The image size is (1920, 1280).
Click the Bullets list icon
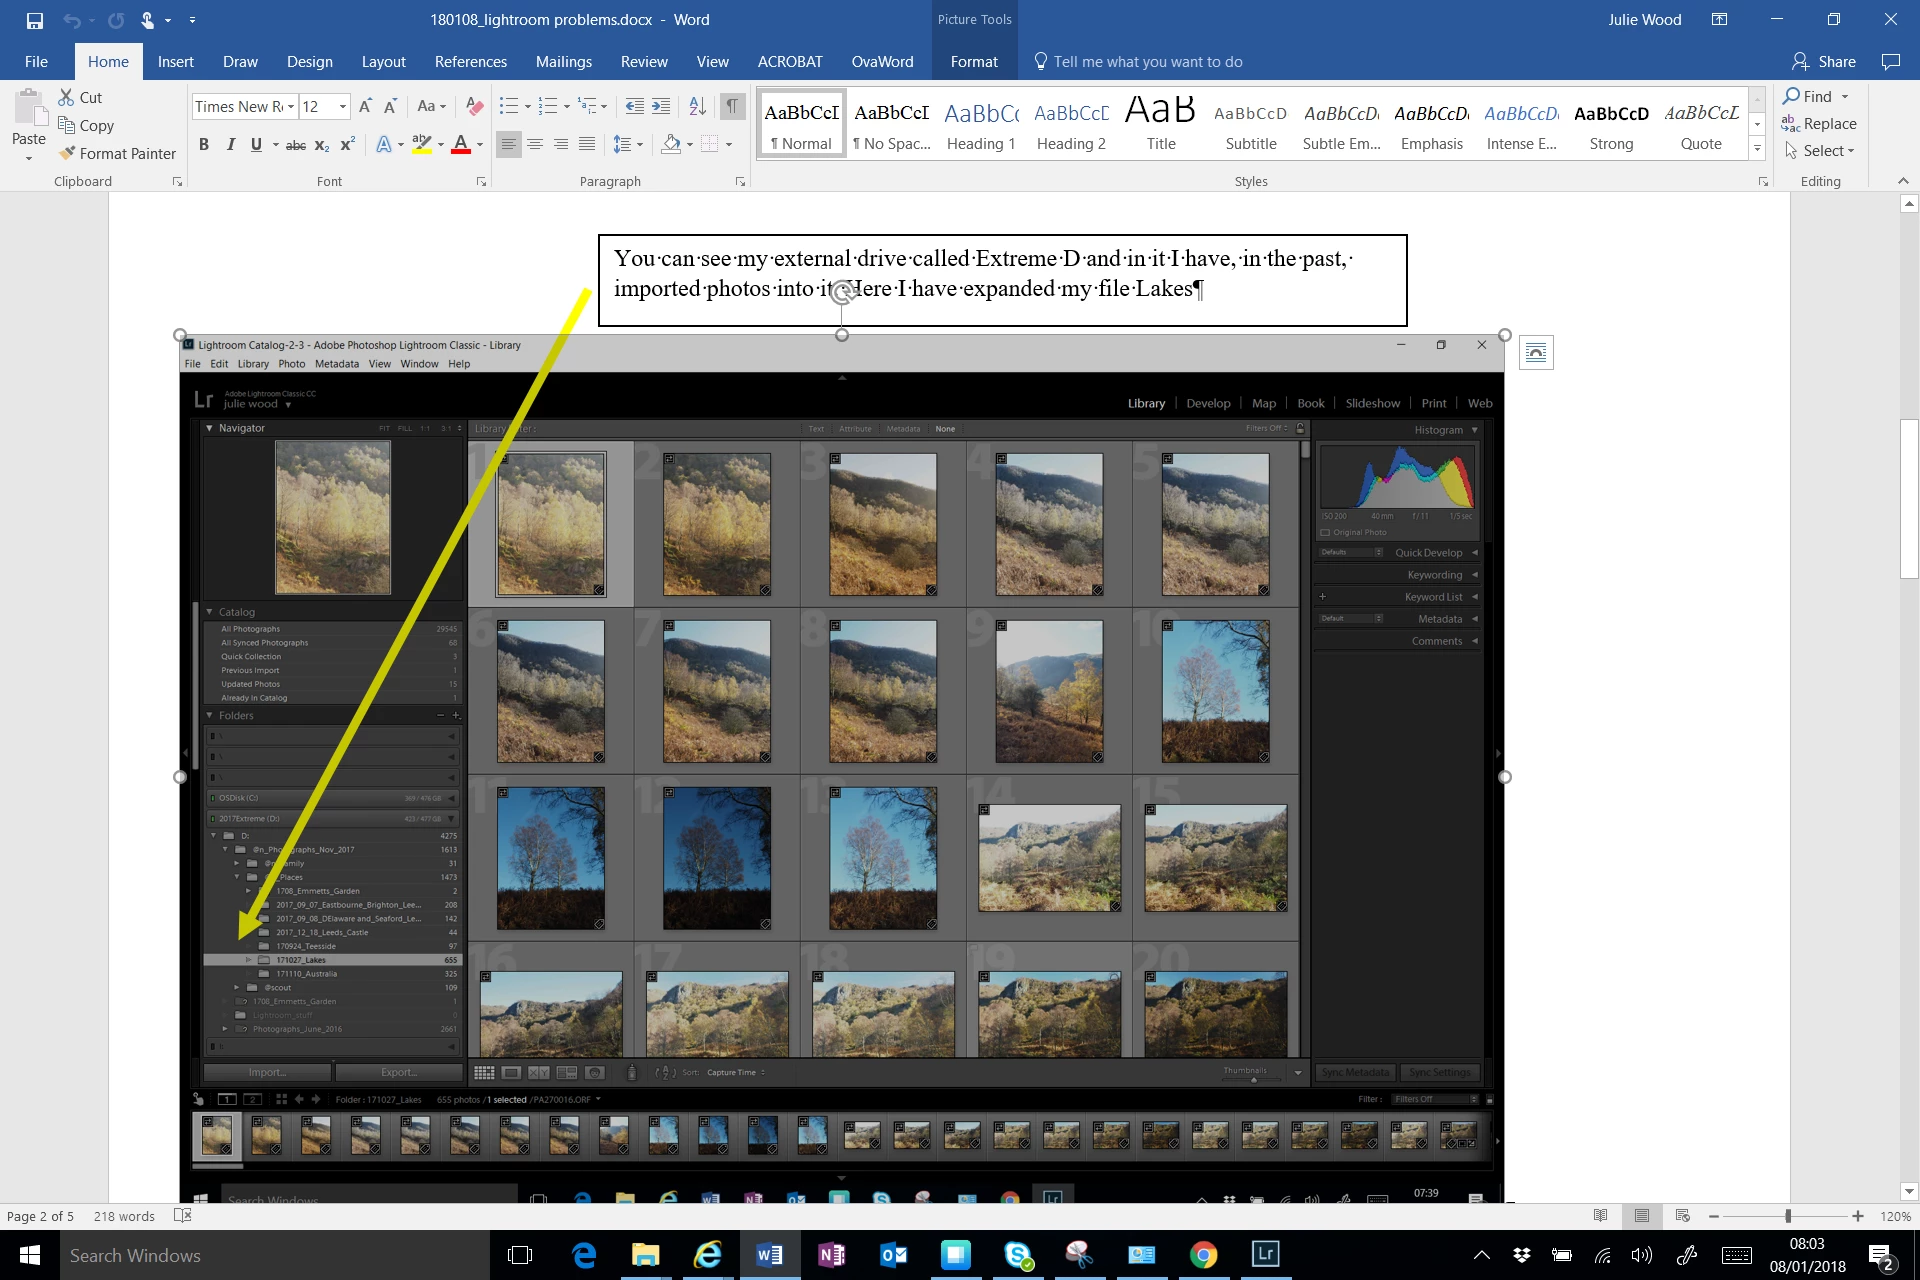pos(509,106)
